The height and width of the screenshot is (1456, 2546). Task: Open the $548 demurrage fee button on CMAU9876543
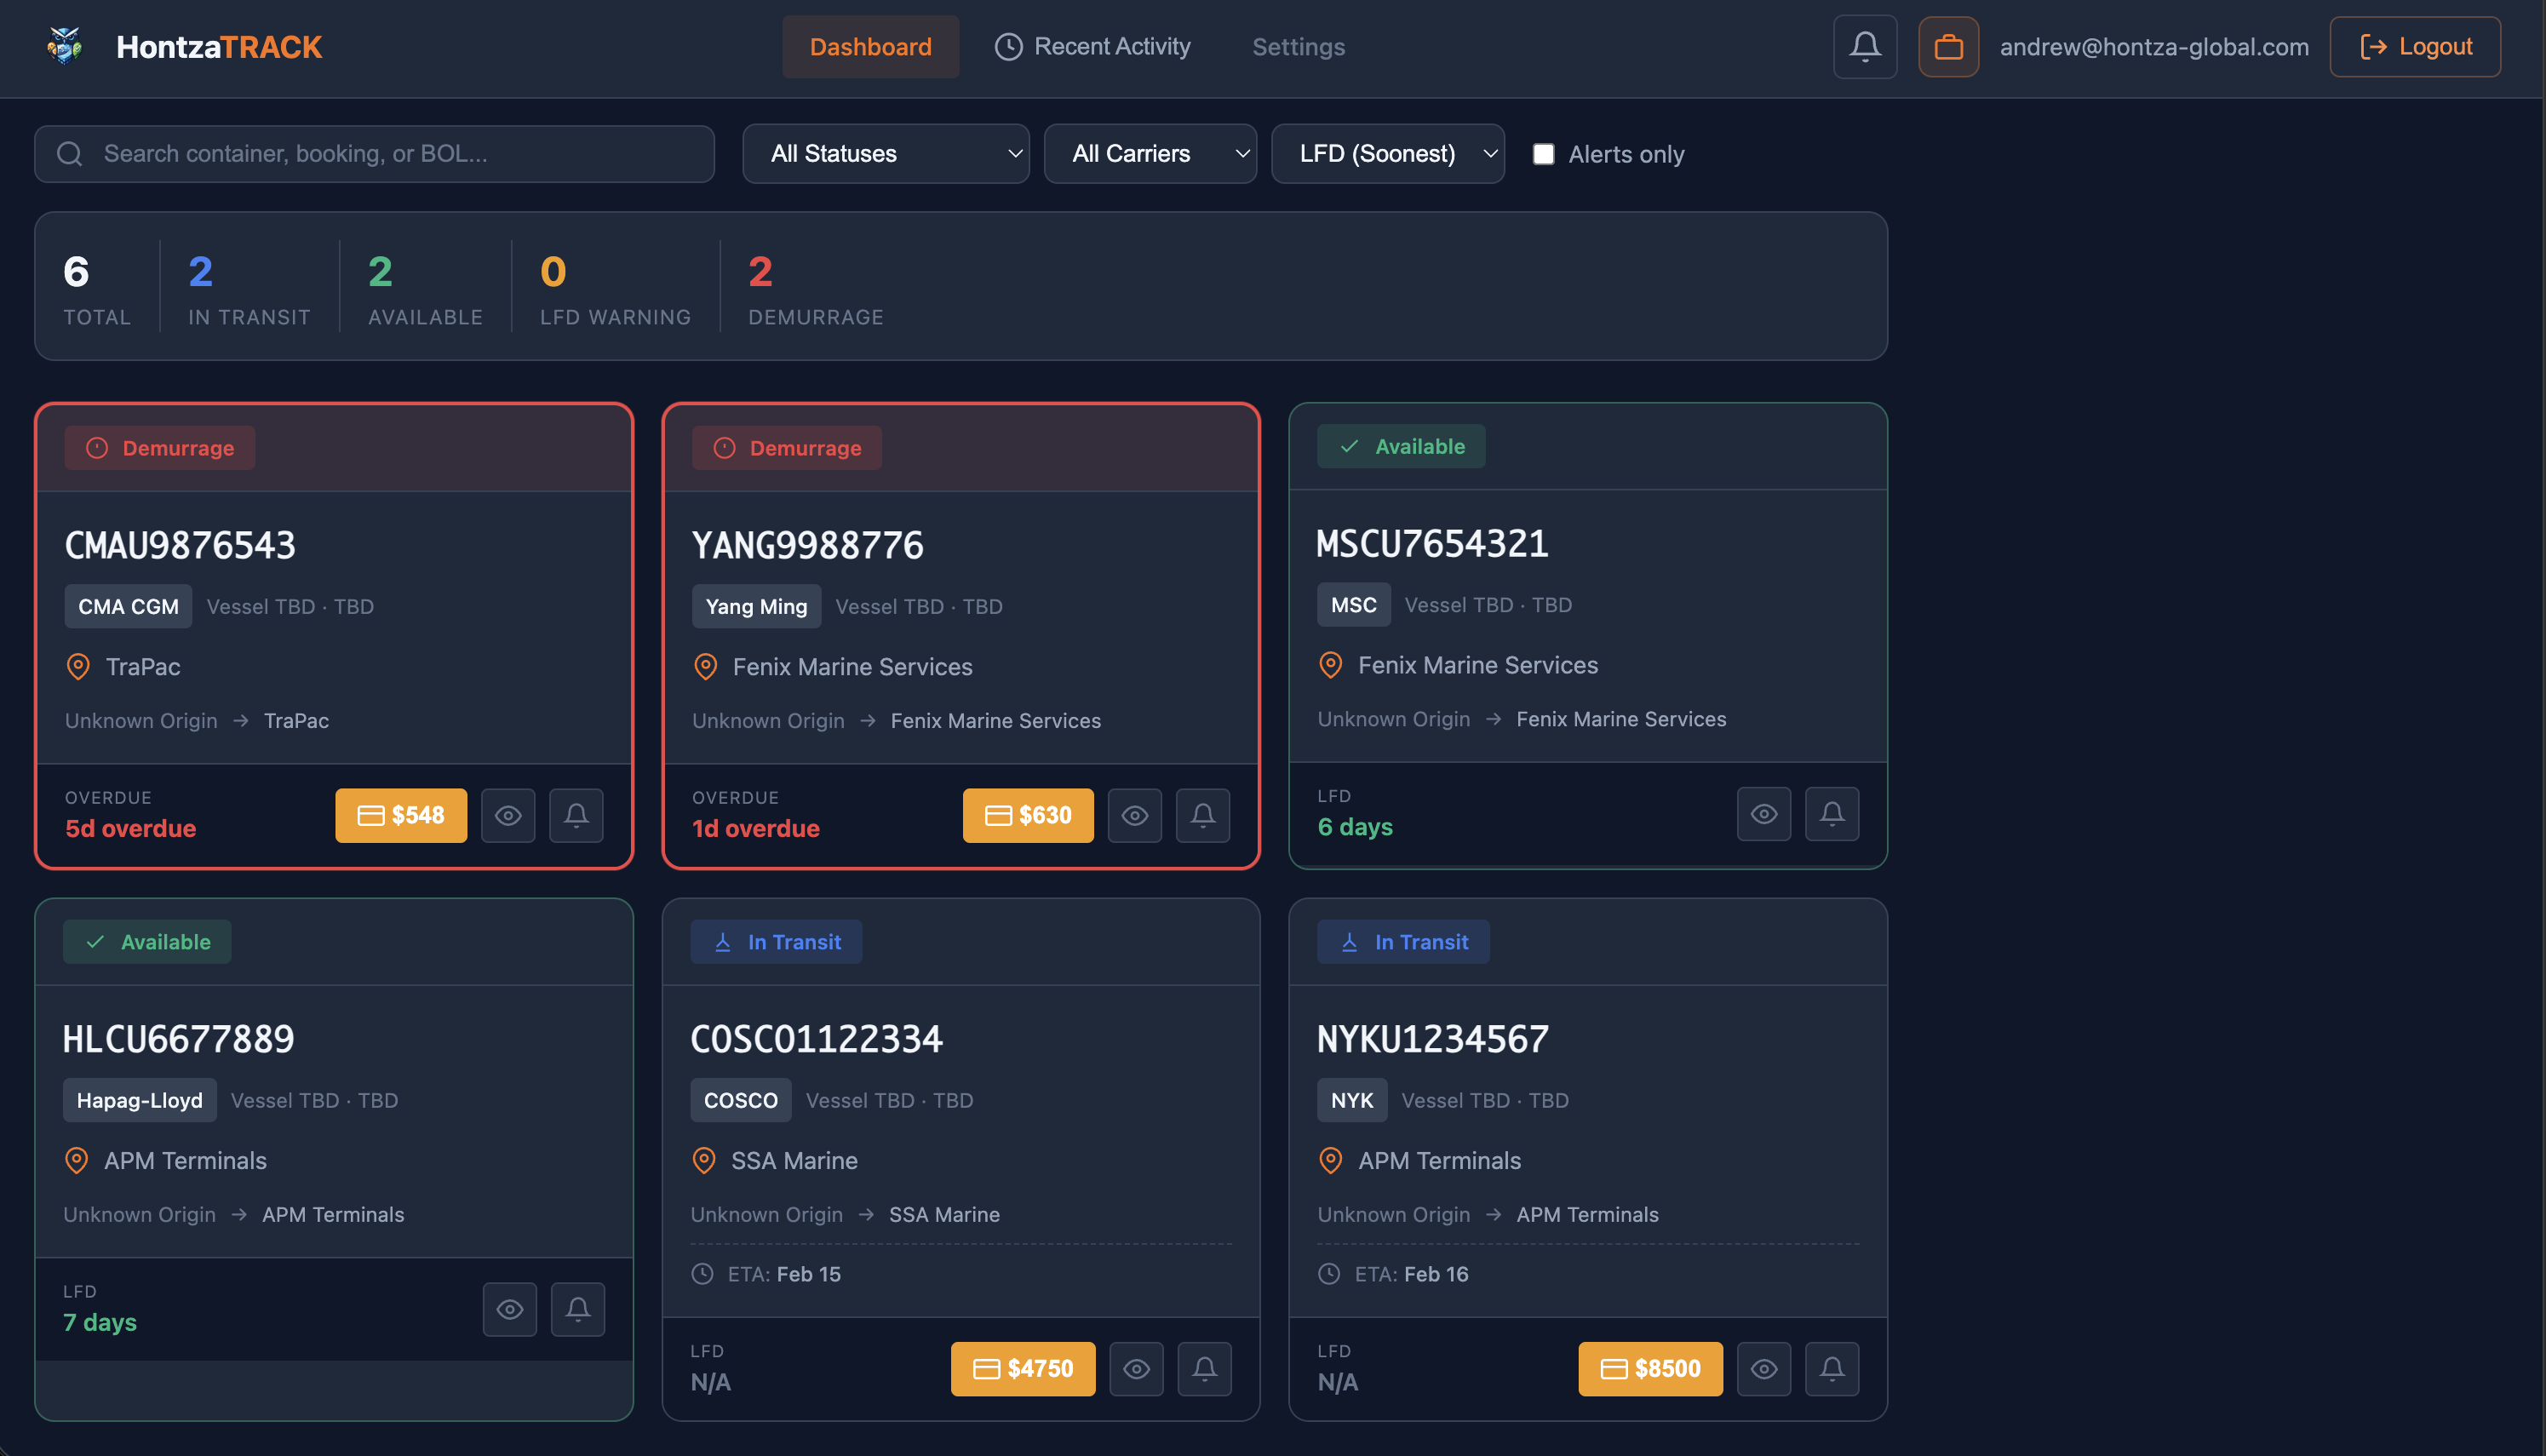coord(400,815)
